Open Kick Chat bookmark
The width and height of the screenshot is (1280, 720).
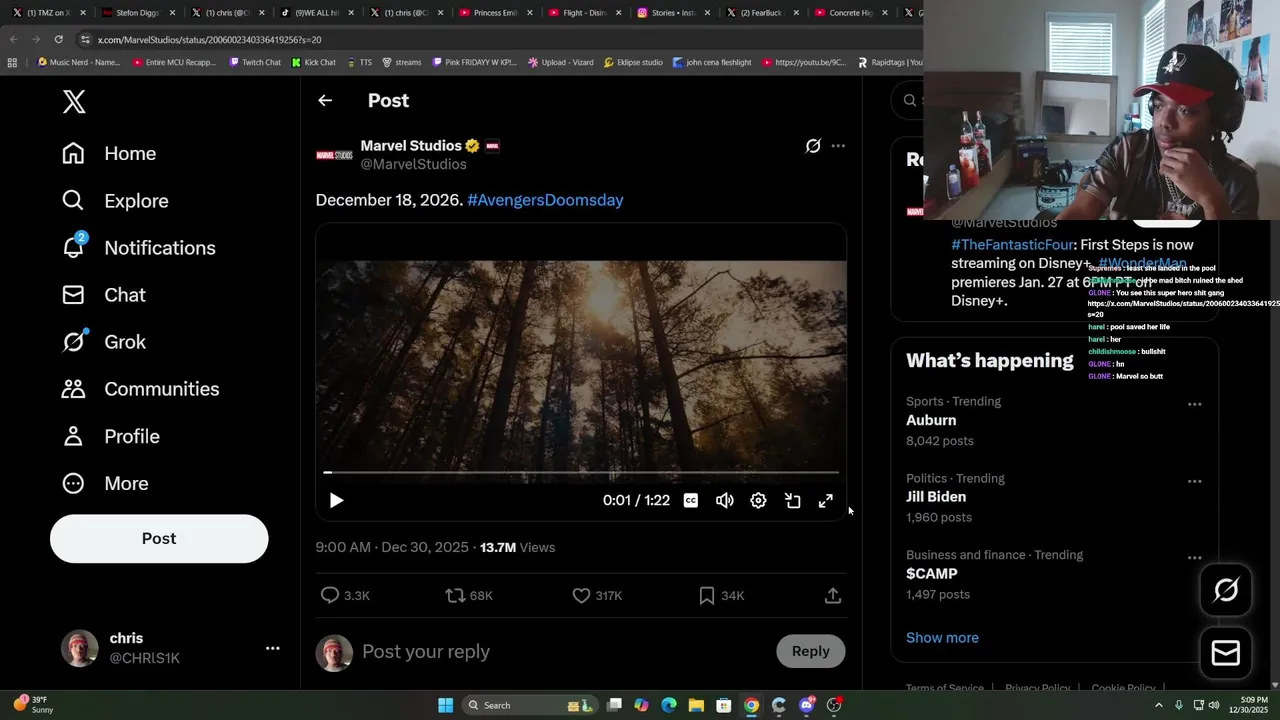313,62
